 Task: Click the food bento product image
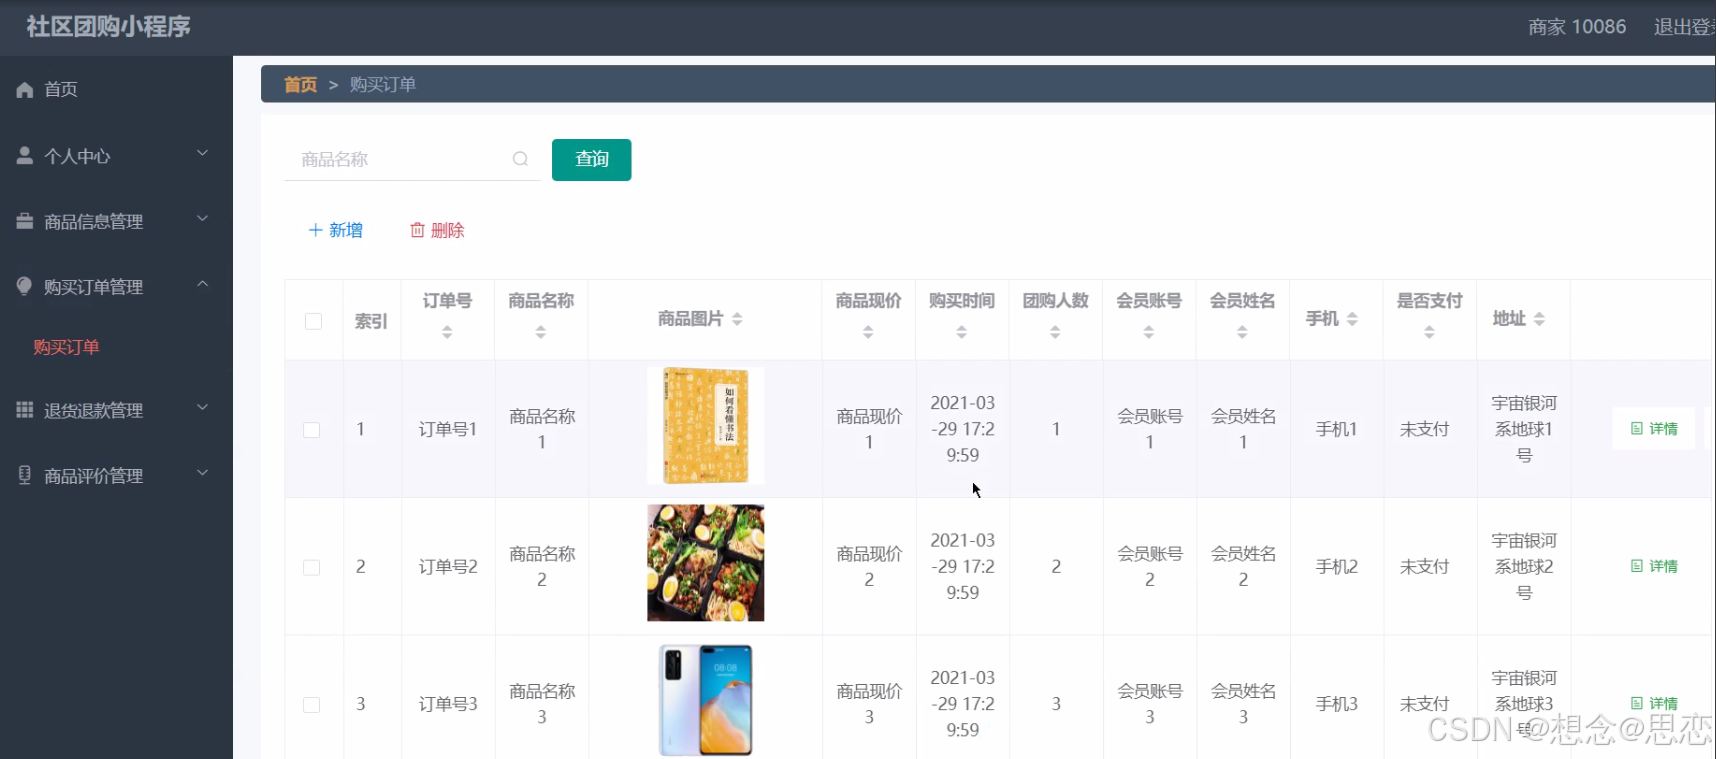(705, 563)
